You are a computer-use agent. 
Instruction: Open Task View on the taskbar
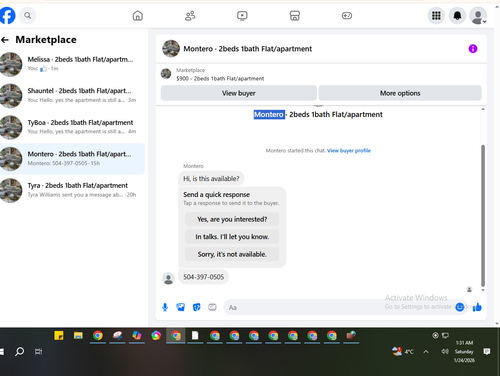coord(38,351)
